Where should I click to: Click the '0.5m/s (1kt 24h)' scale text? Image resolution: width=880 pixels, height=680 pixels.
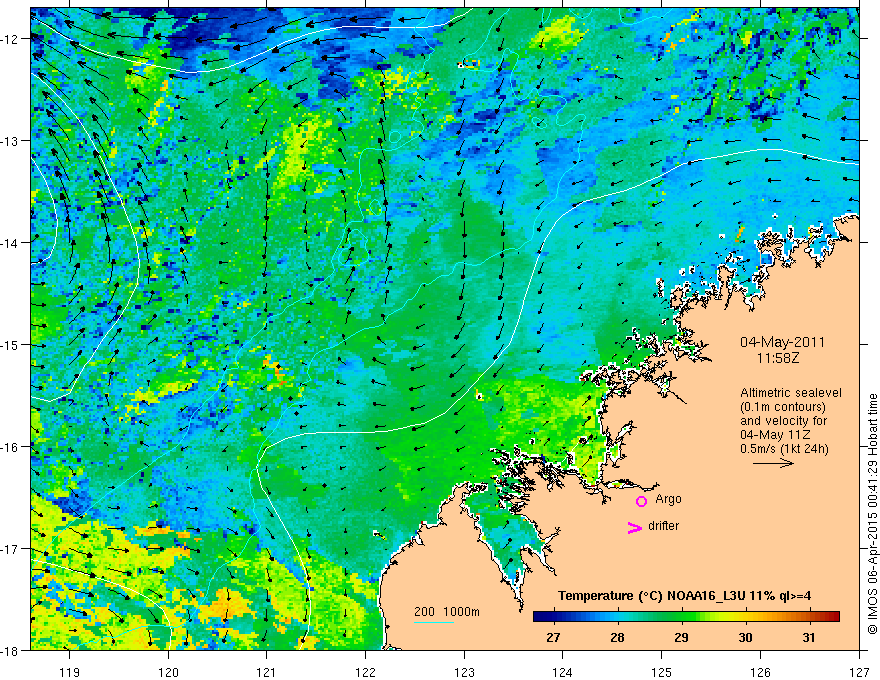785,449
